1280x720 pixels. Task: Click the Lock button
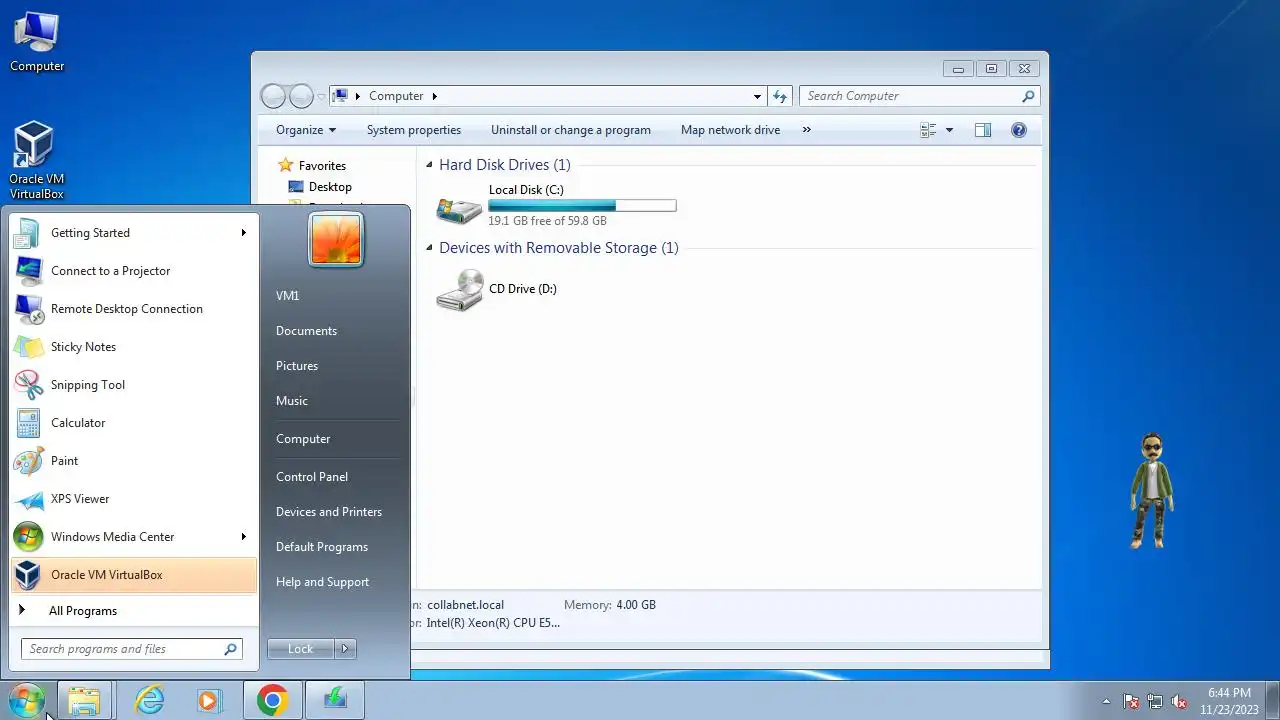tap(301, 649)
